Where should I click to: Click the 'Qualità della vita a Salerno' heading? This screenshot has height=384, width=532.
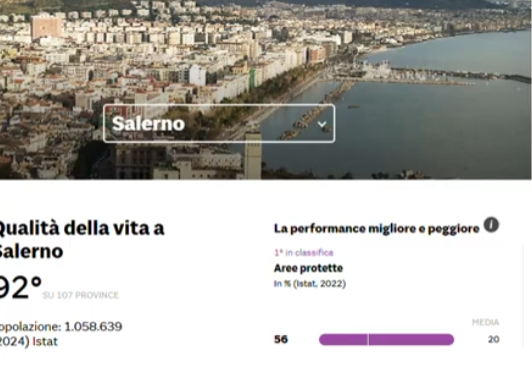[x=81, y=239]
